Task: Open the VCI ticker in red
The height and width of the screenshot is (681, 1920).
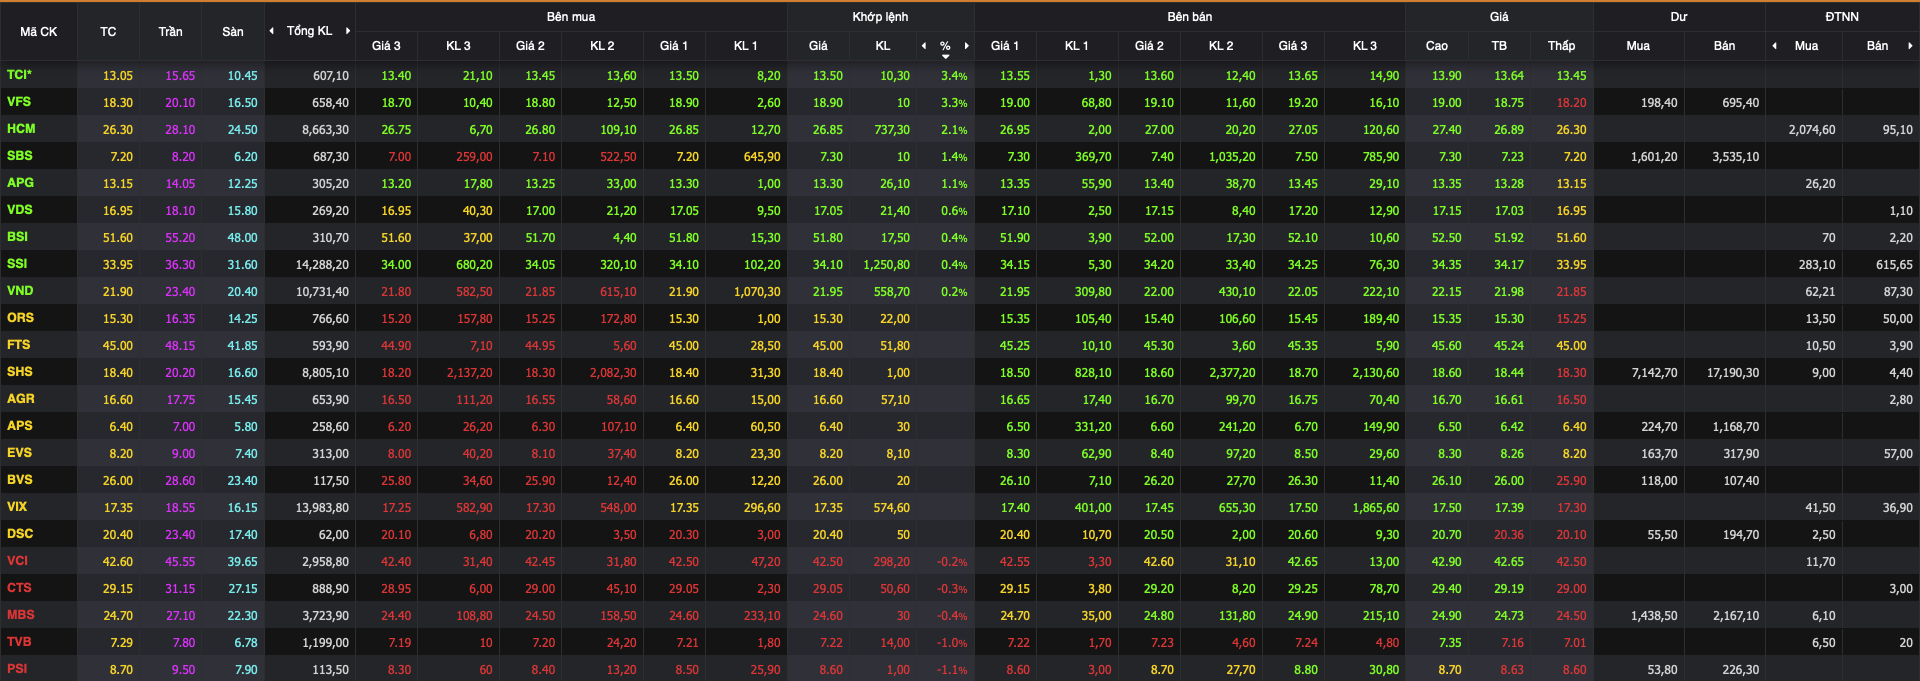Action: (x=18, y=561)
